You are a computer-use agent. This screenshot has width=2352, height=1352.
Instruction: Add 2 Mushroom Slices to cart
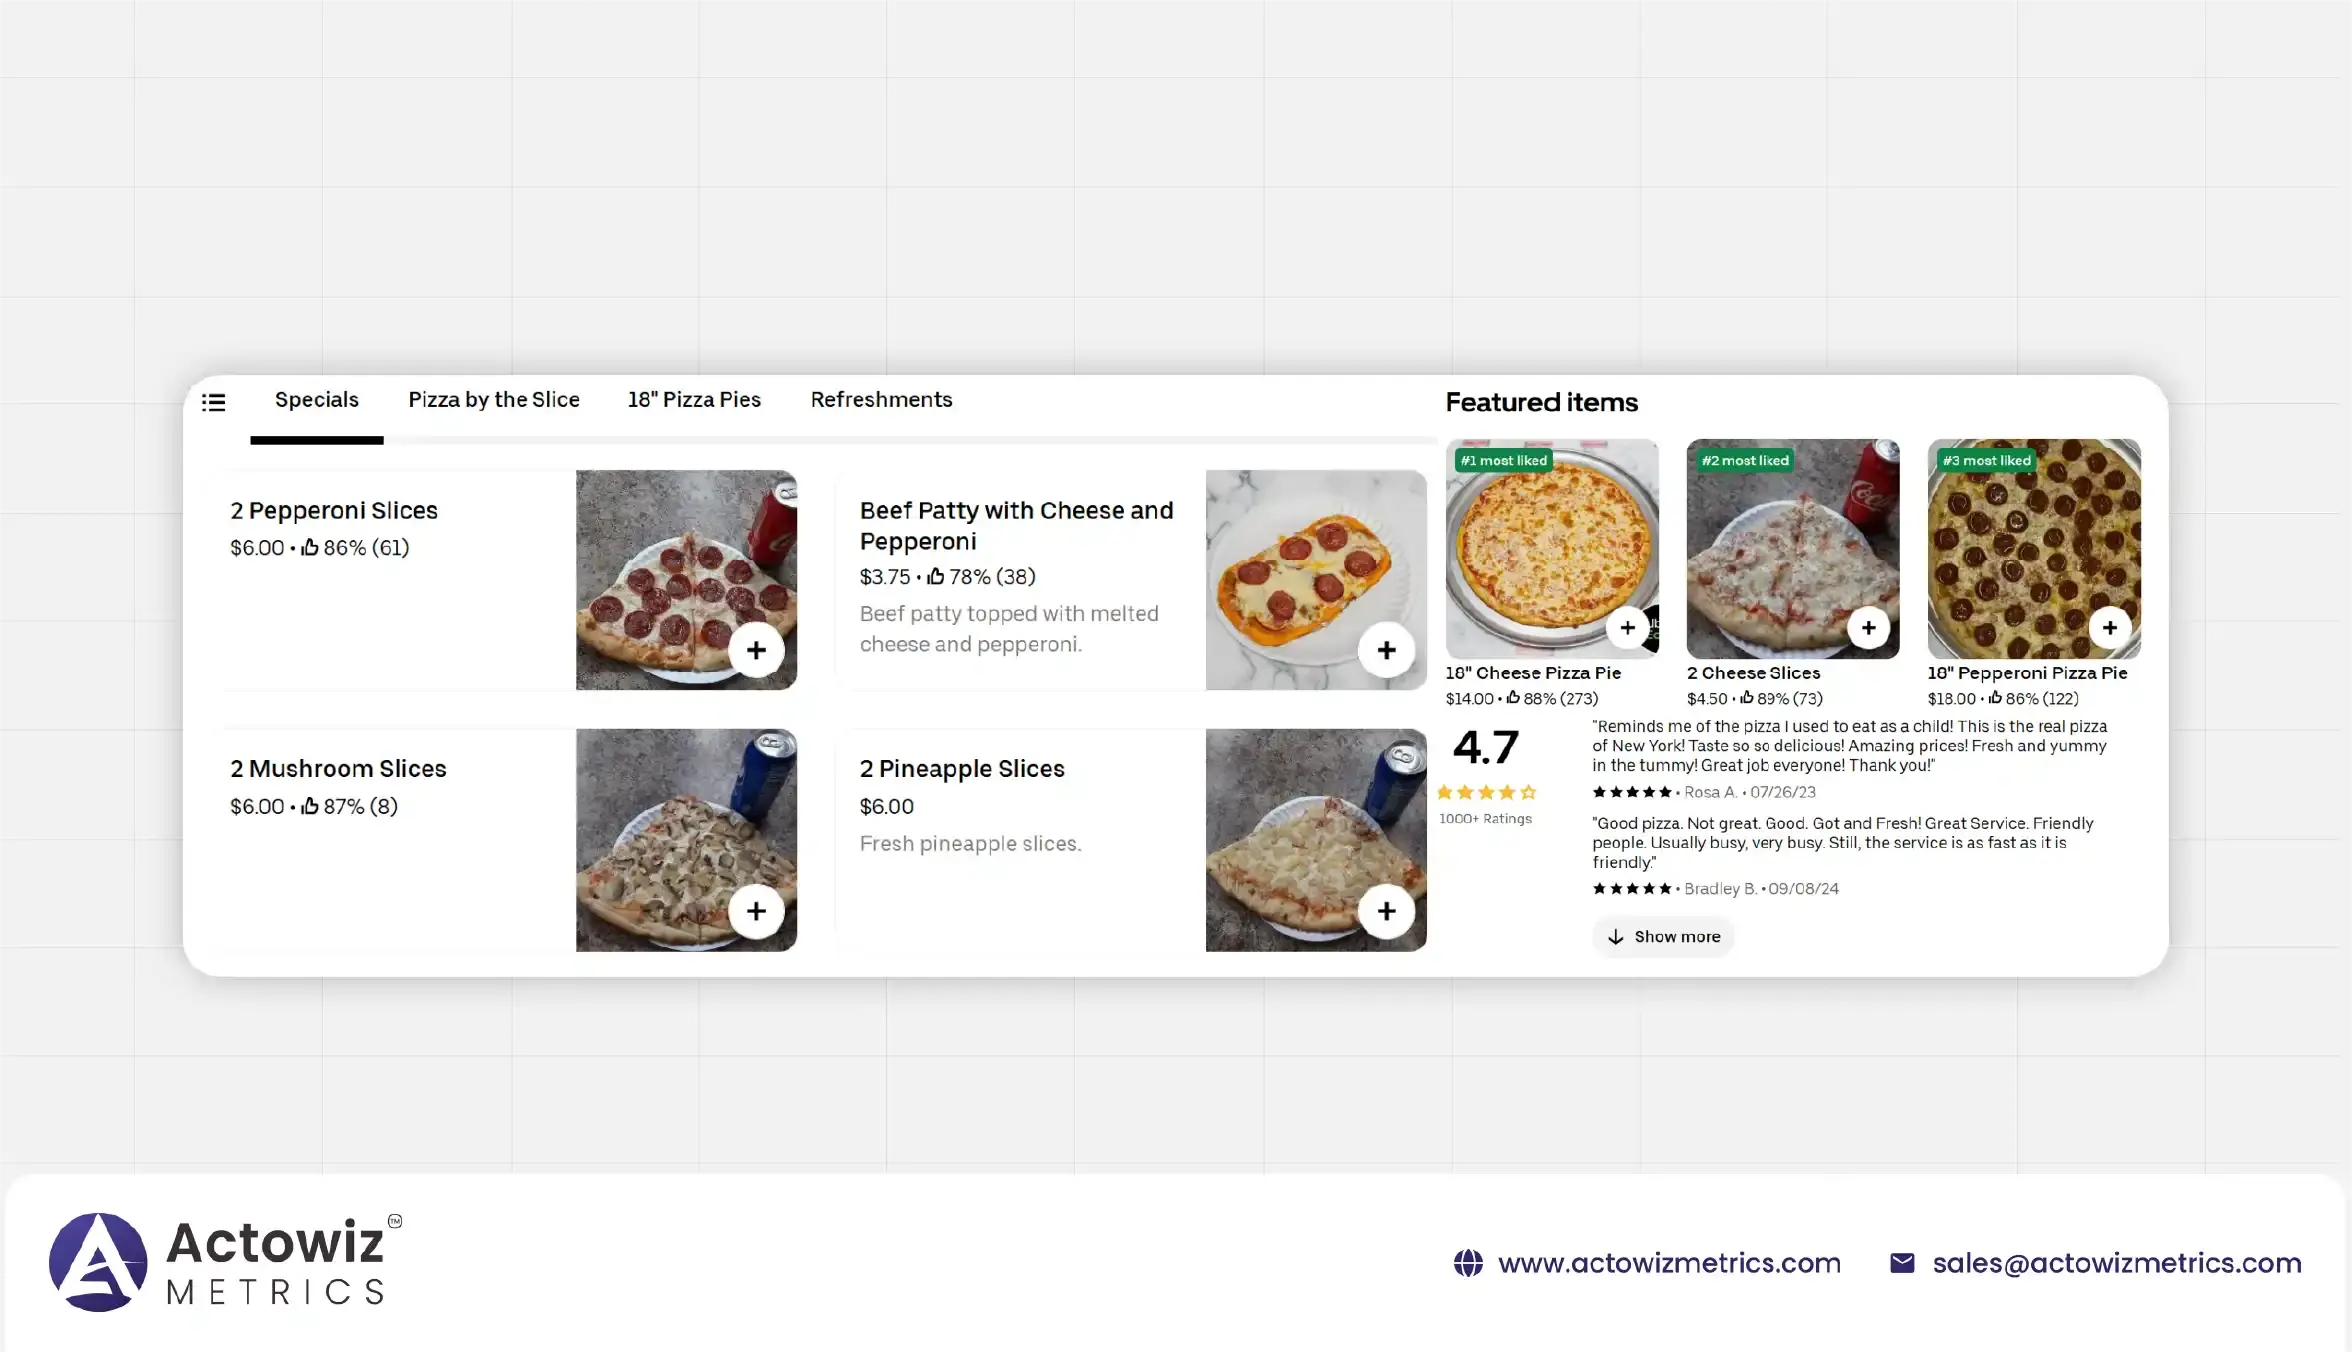point(756,911)
